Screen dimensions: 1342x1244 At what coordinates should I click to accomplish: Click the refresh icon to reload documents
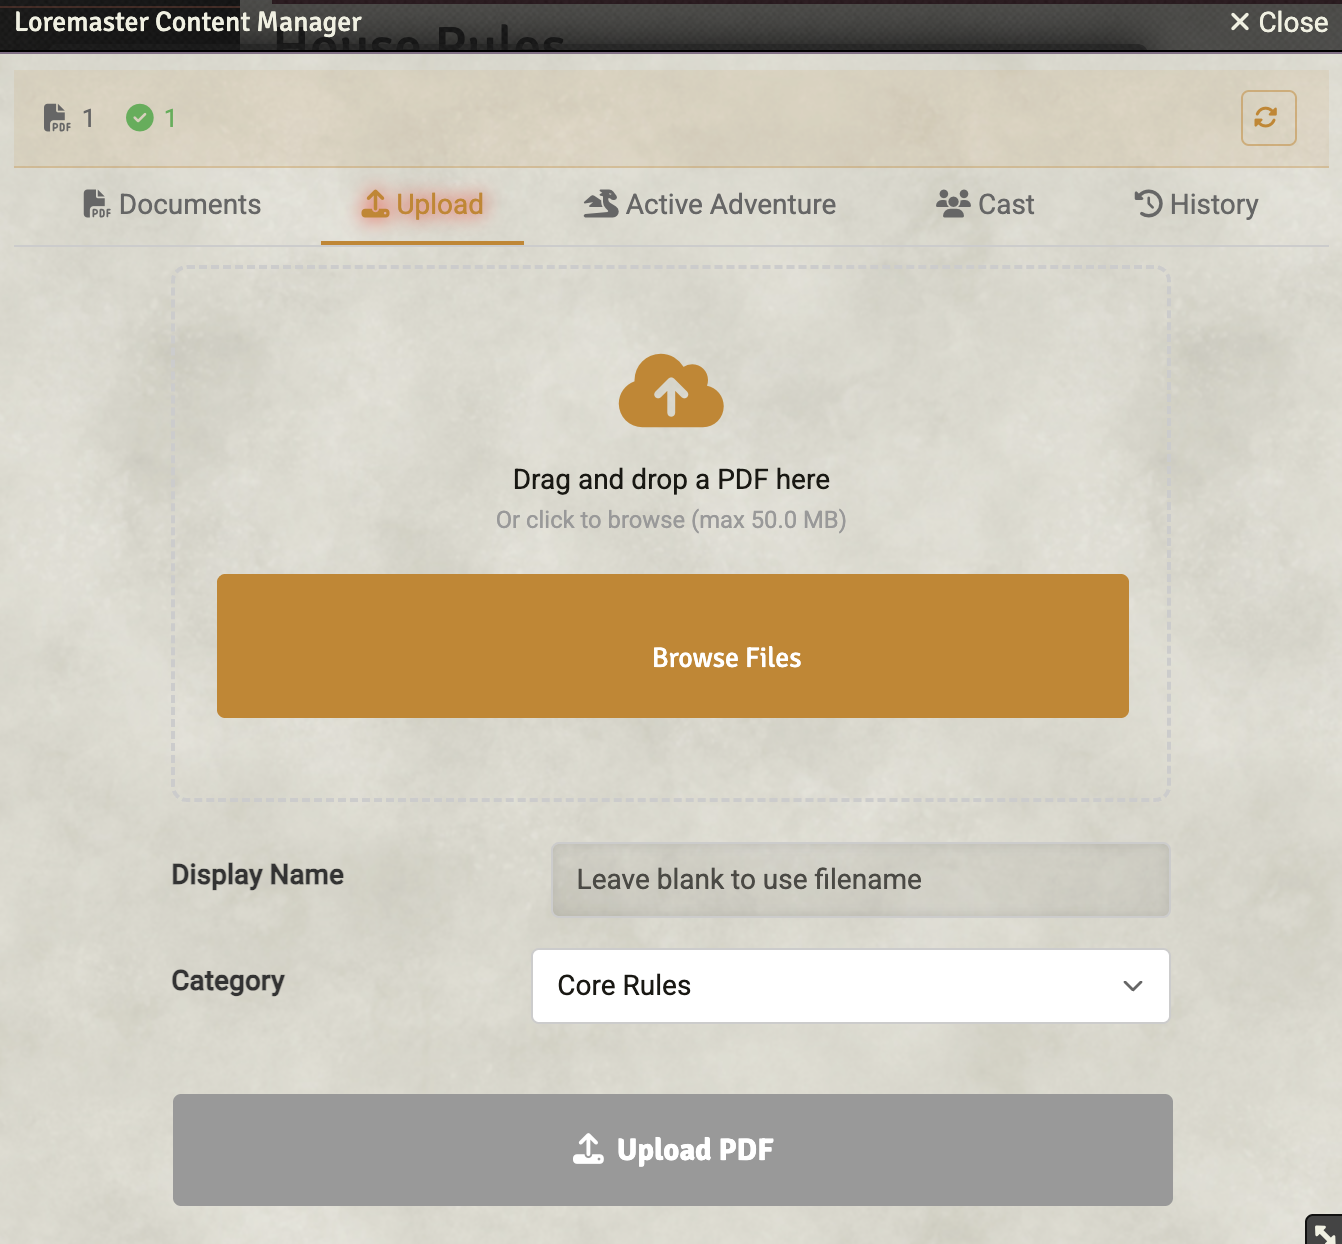pyautogui.click(x=1267, y=117)
